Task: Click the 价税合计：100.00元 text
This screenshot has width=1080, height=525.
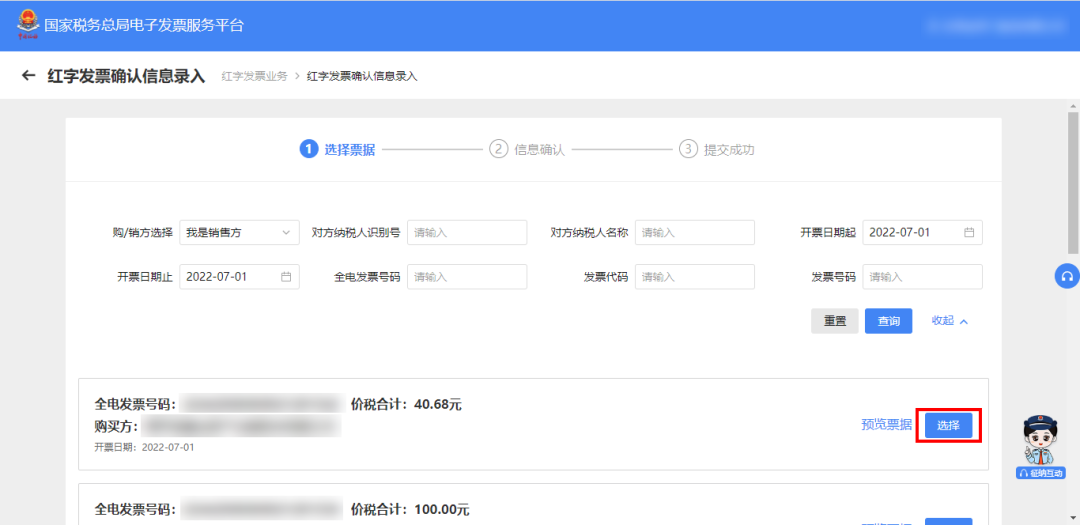Action: (410, 511)
